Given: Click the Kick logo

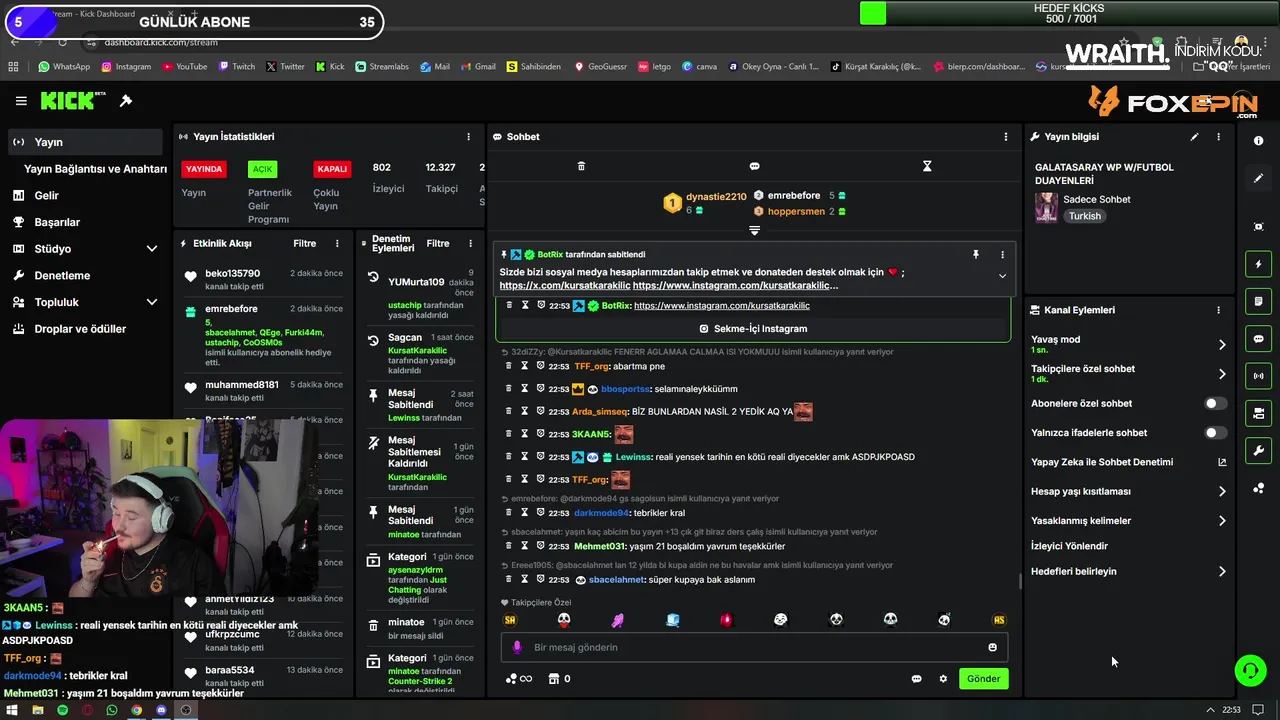Looking at the screenshot, I should pos(66,101).
